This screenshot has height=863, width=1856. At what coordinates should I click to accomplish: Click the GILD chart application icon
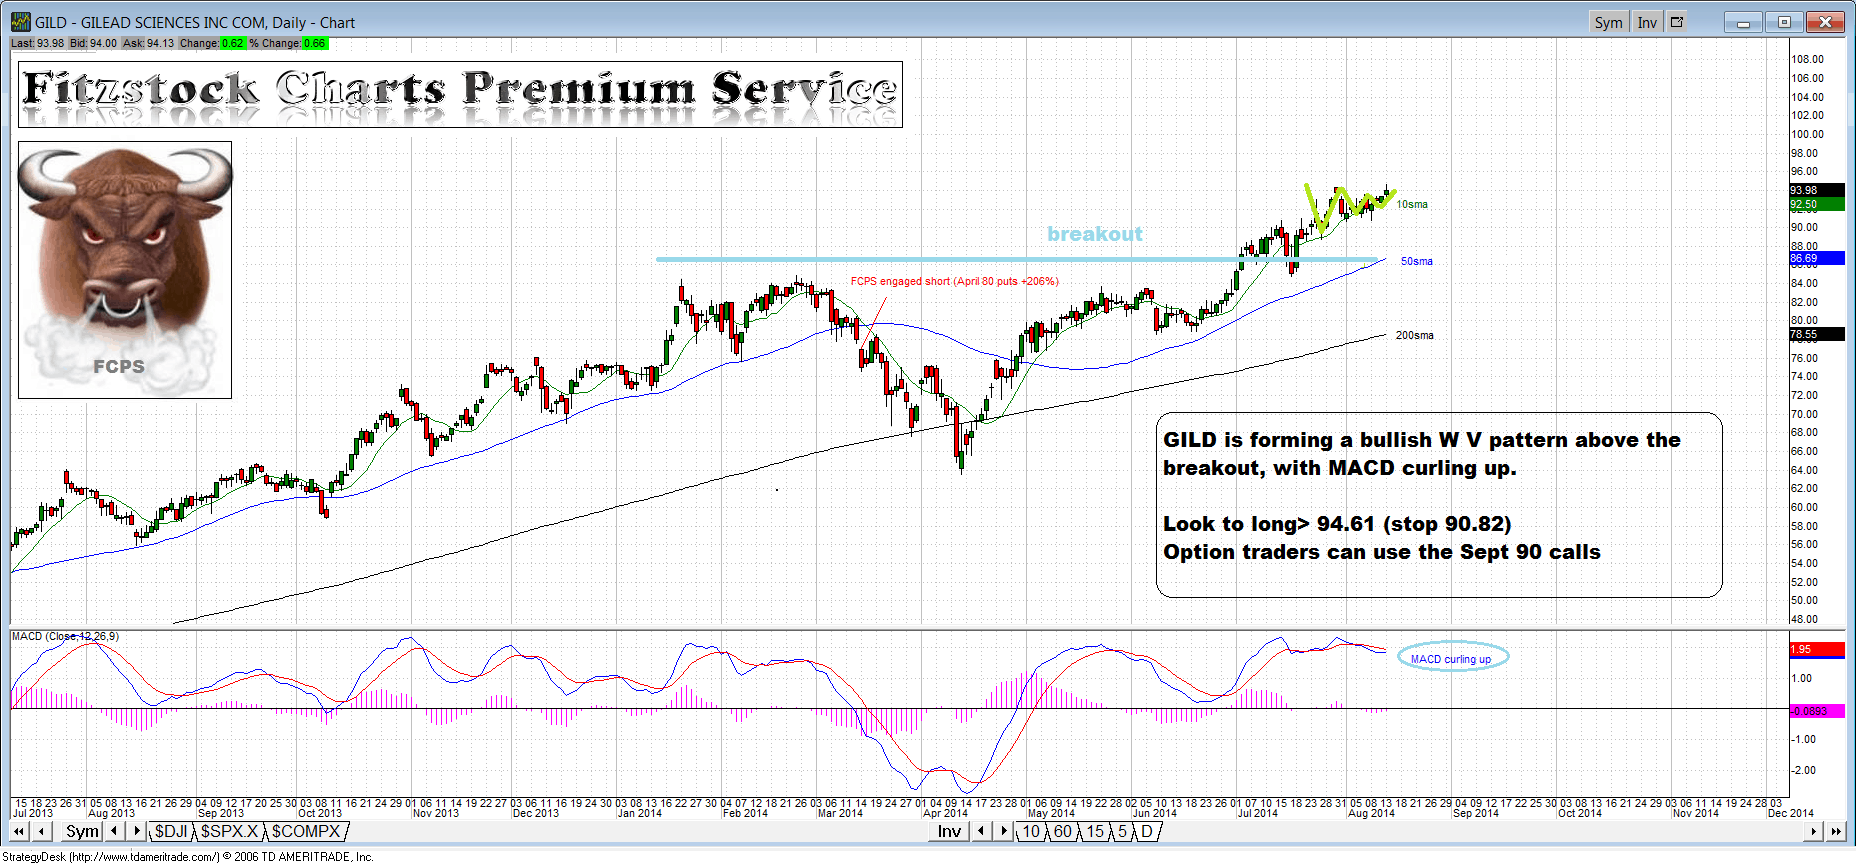tap(21, 22)
